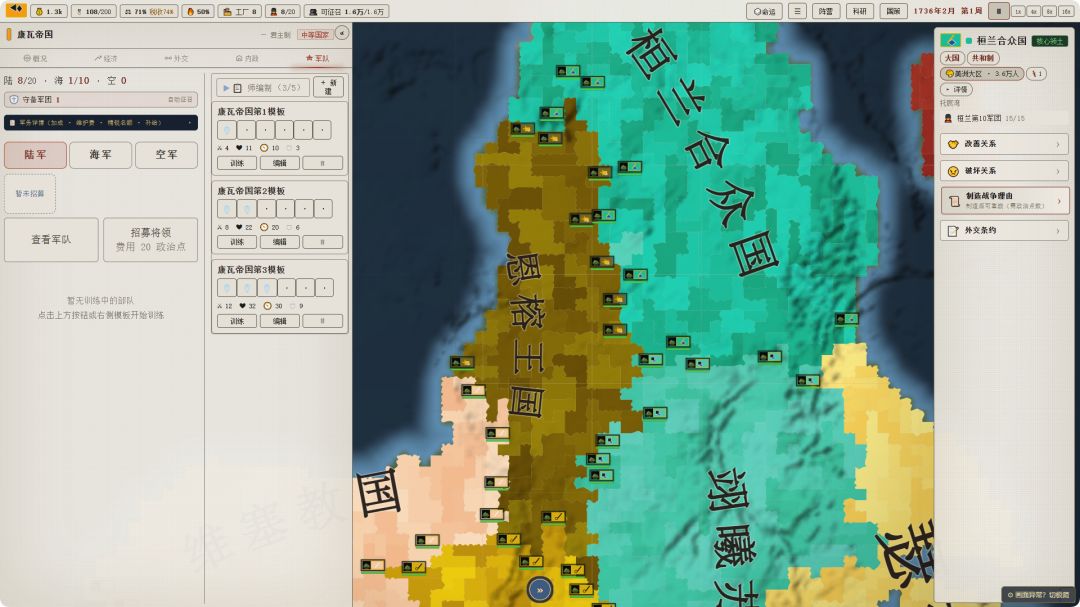Viewport: 1080px width, 607px height.
Task: Click first unit slot of 康瓦帝国第1模板
Action: (x=227, y=130)
